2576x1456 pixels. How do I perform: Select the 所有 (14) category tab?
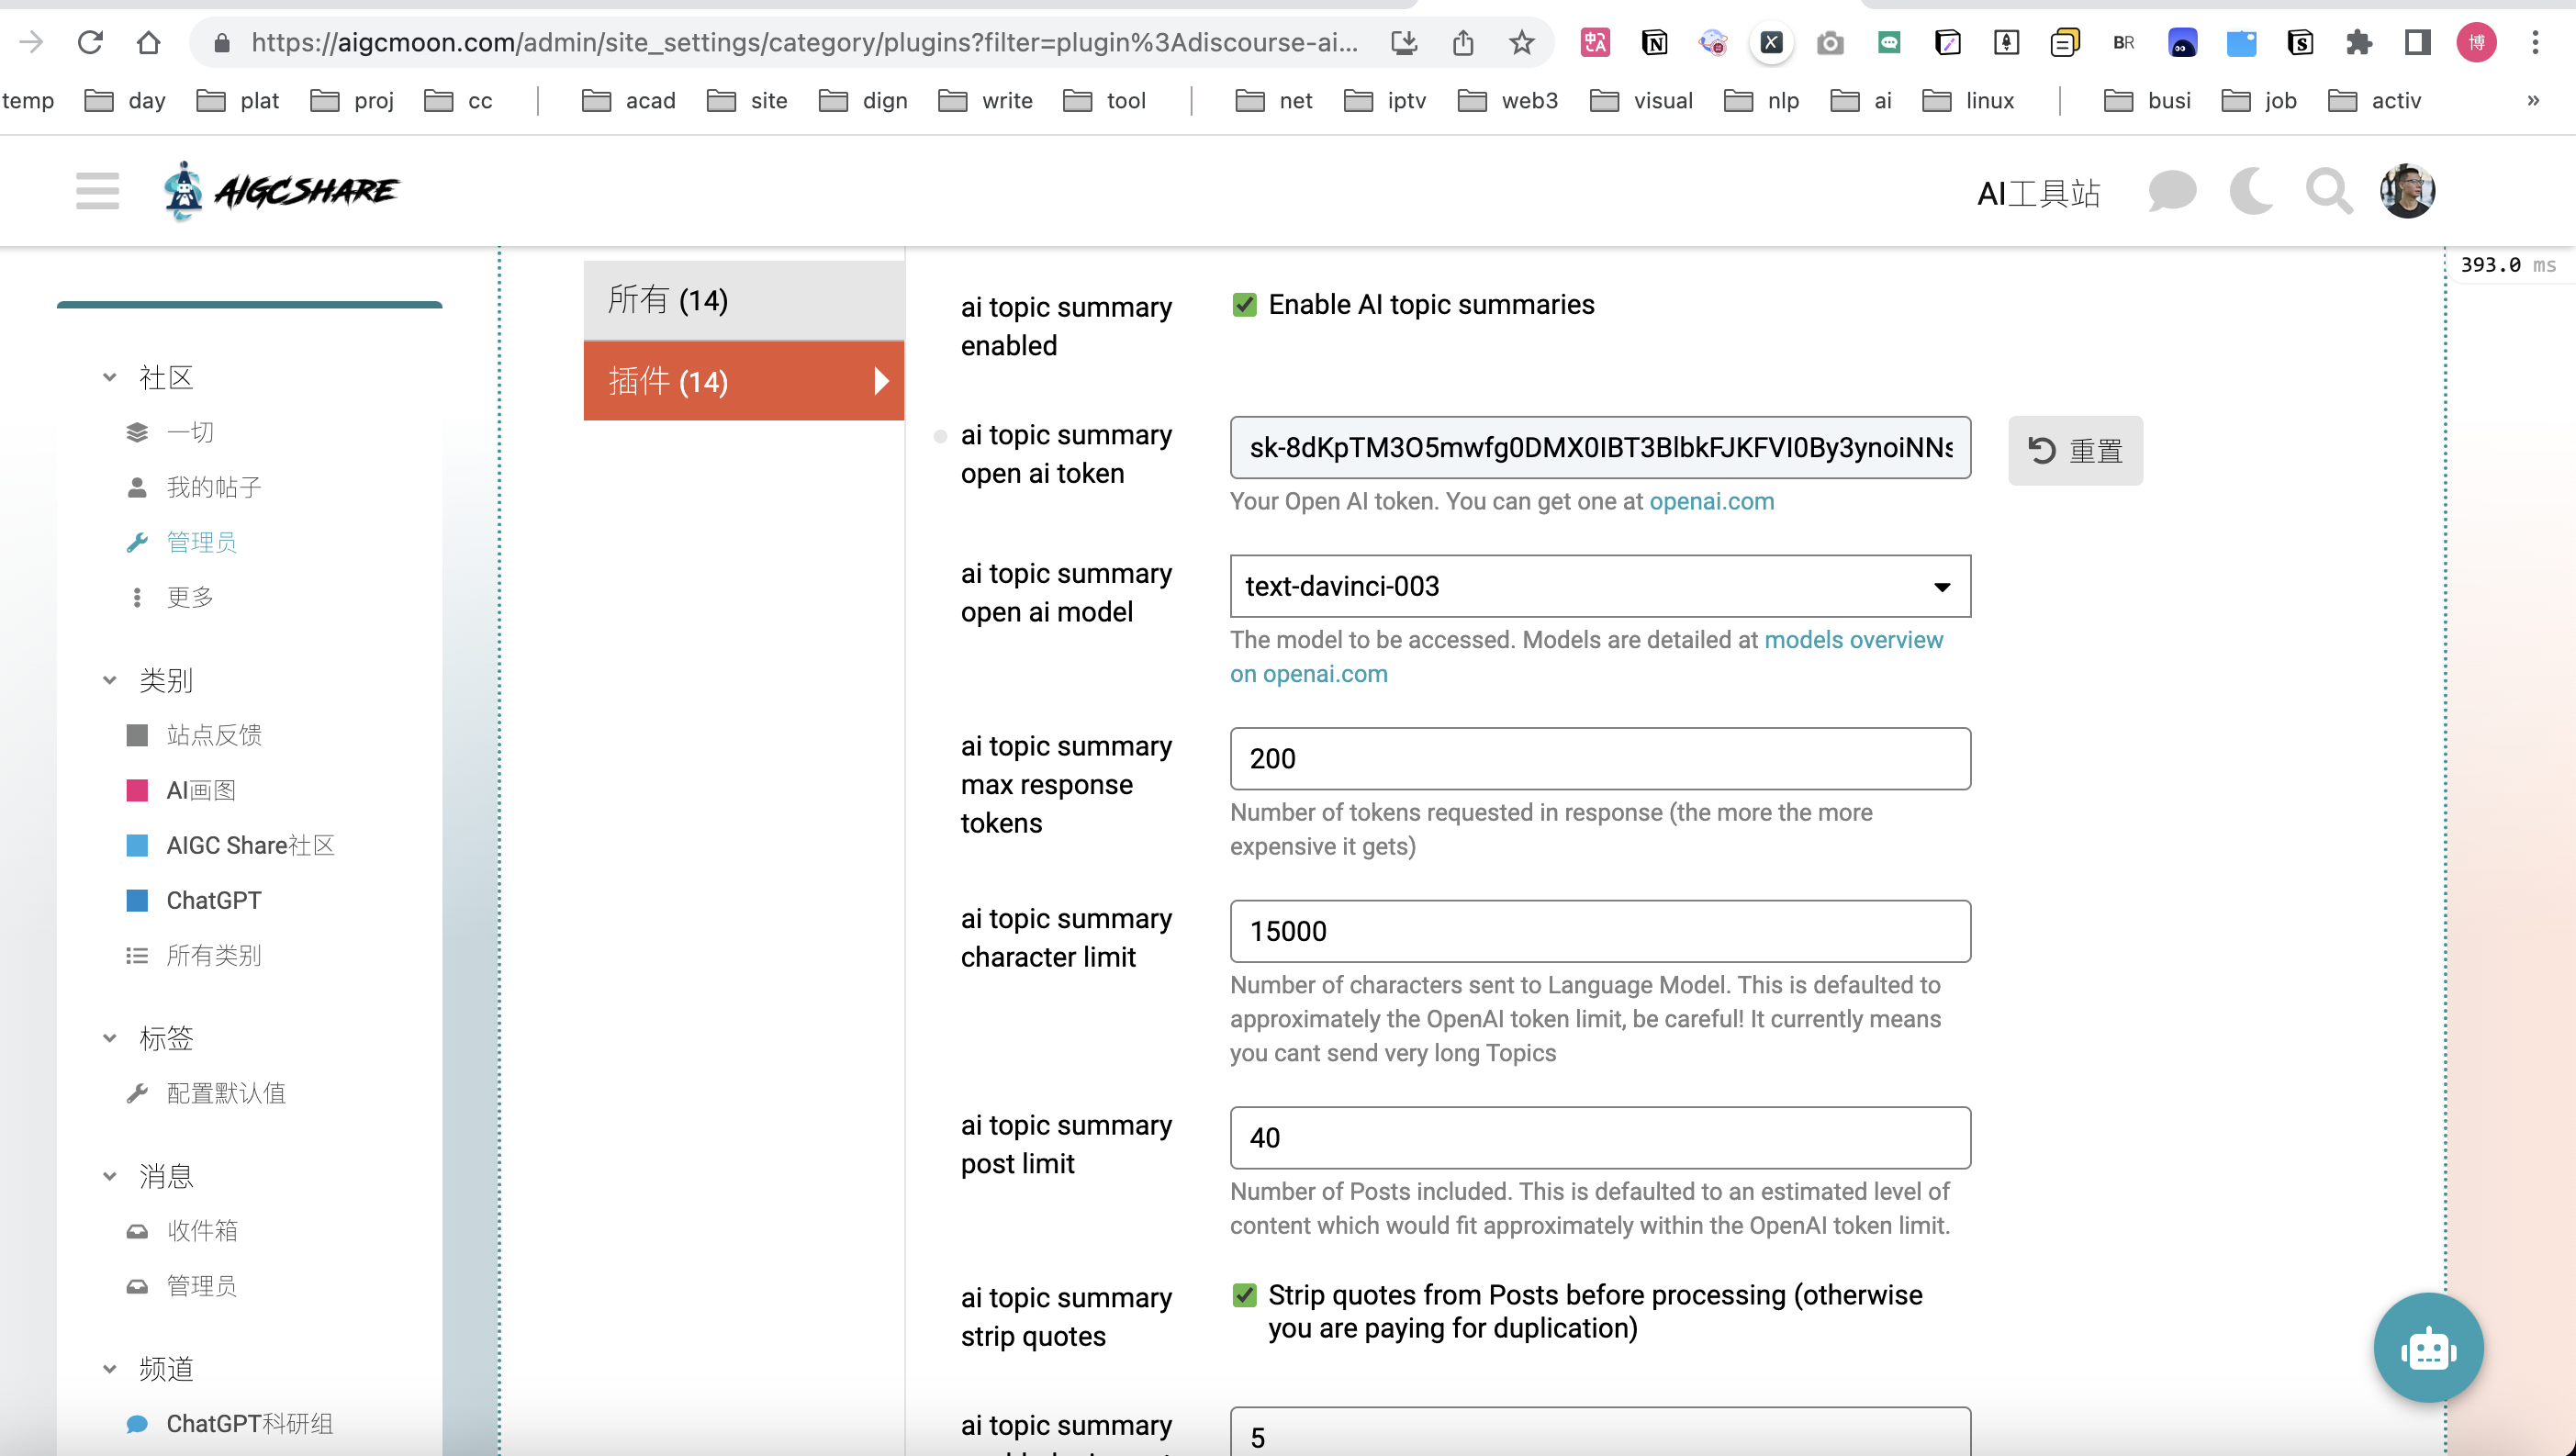[x=743, y=300]
